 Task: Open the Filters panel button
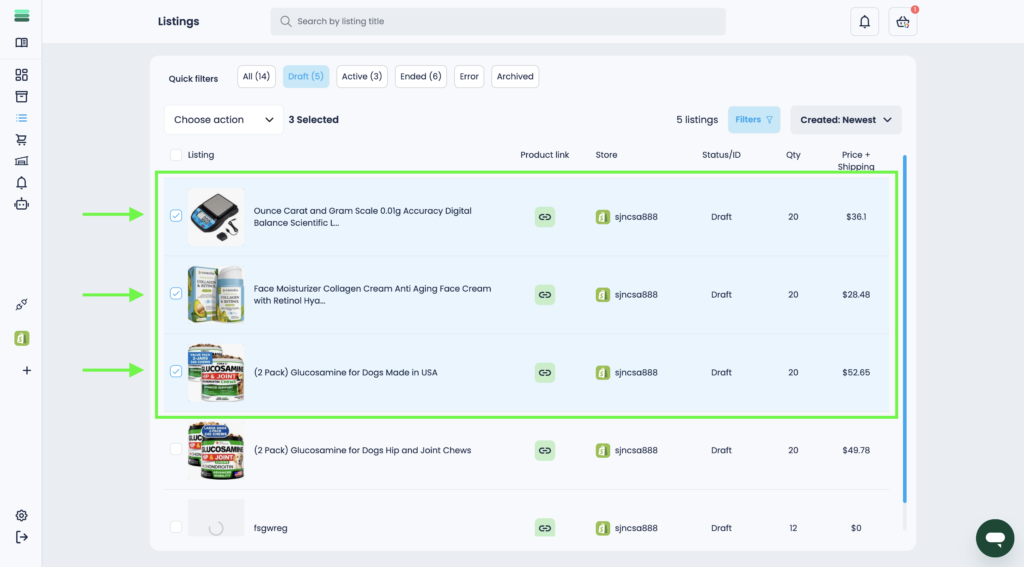coord(754,120)
